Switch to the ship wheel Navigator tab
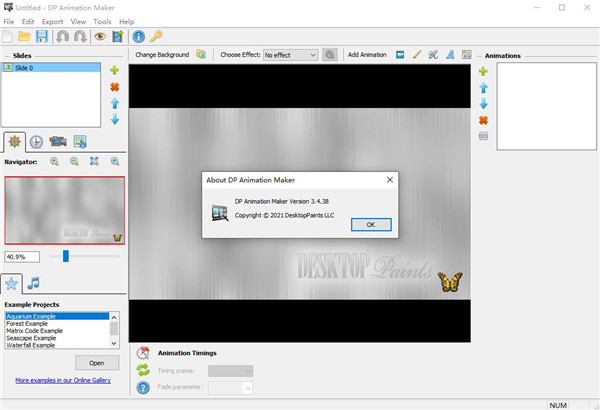 (15, 142)
